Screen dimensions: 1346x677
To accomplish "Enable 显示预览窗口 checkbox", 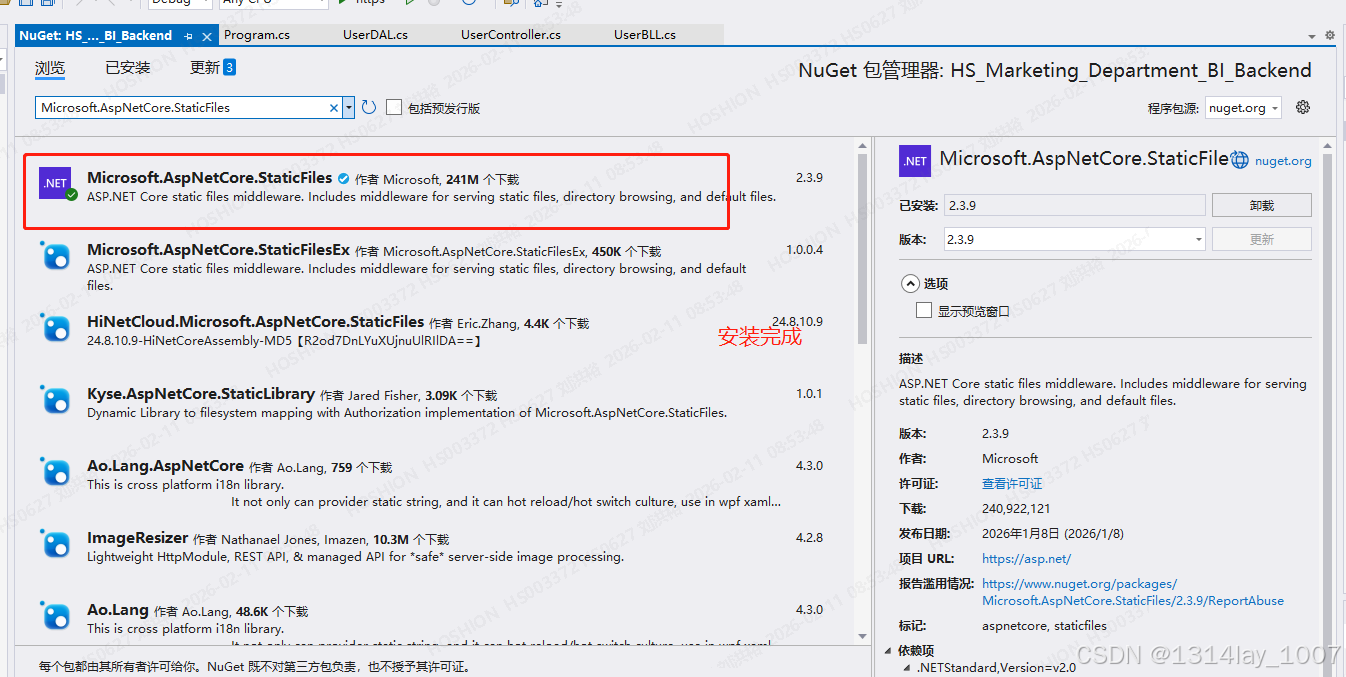I will [924, 311].
